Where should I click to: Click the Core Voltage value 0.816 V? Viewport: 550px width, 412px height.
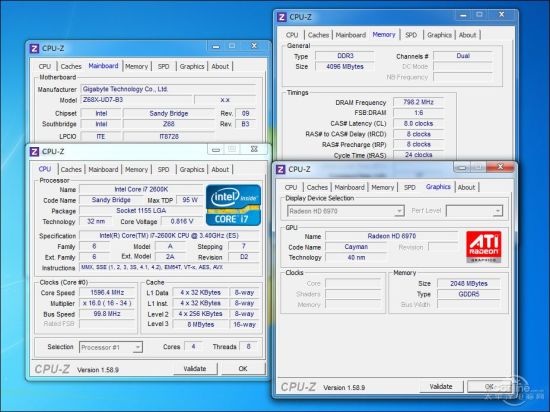182,221
